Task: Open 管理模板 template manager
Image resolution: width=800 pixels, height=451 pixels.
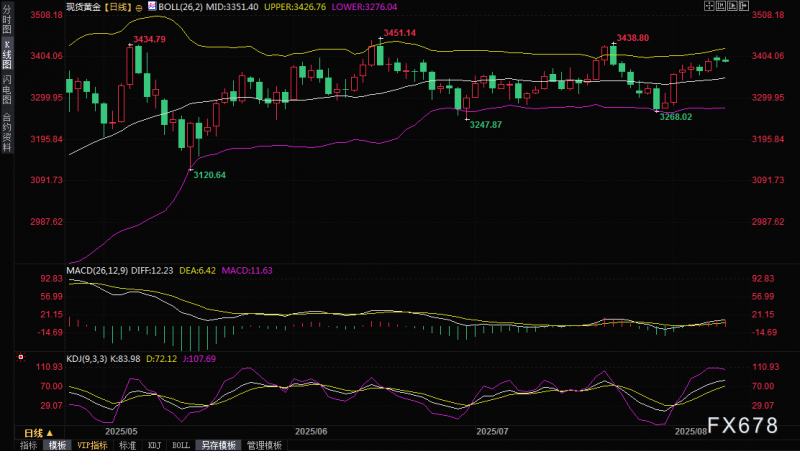Action: coord(264,445)
